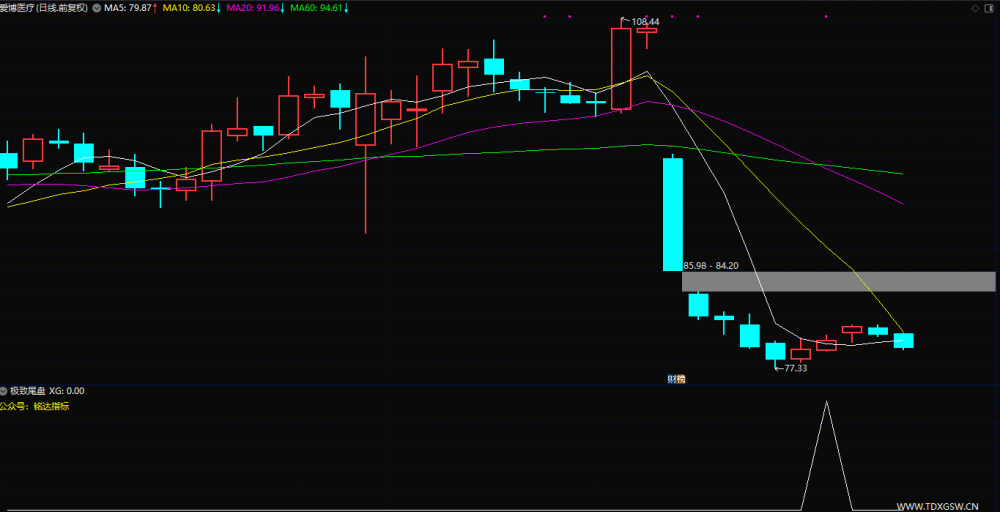Select the MA20: 91.96 moving average label
1000x512 pixels.
coord(255,8)
